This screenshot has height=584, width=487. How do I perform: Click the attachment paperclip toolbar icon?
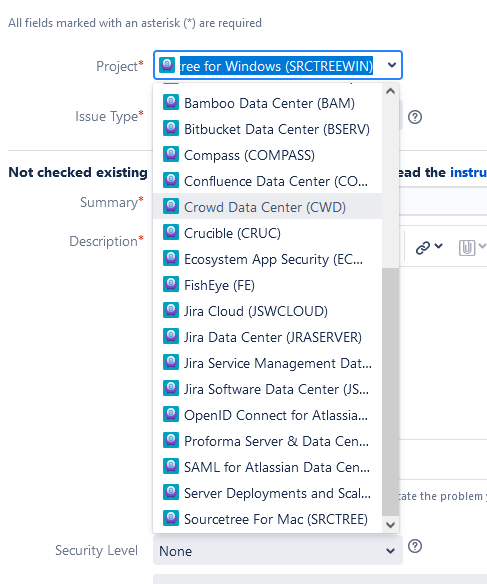467,248
